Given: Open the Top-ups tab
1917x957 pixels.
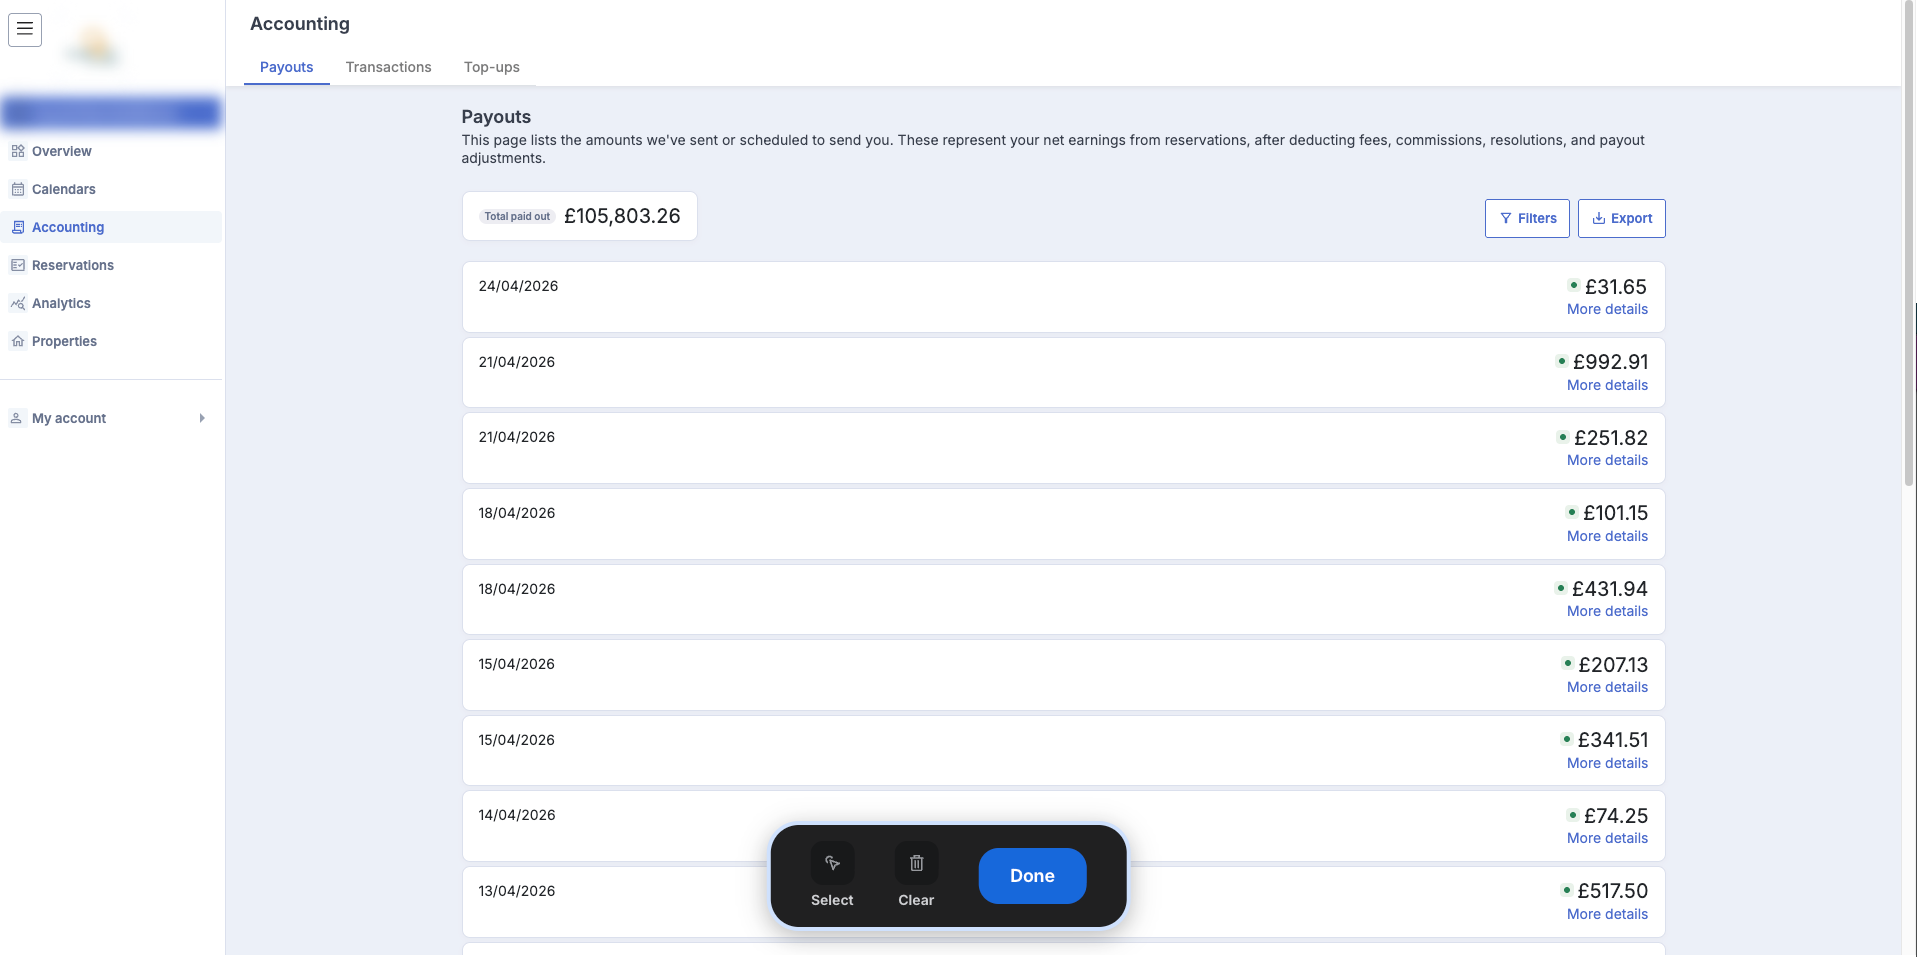Looking at the screenshot, I should coord(491,67).
